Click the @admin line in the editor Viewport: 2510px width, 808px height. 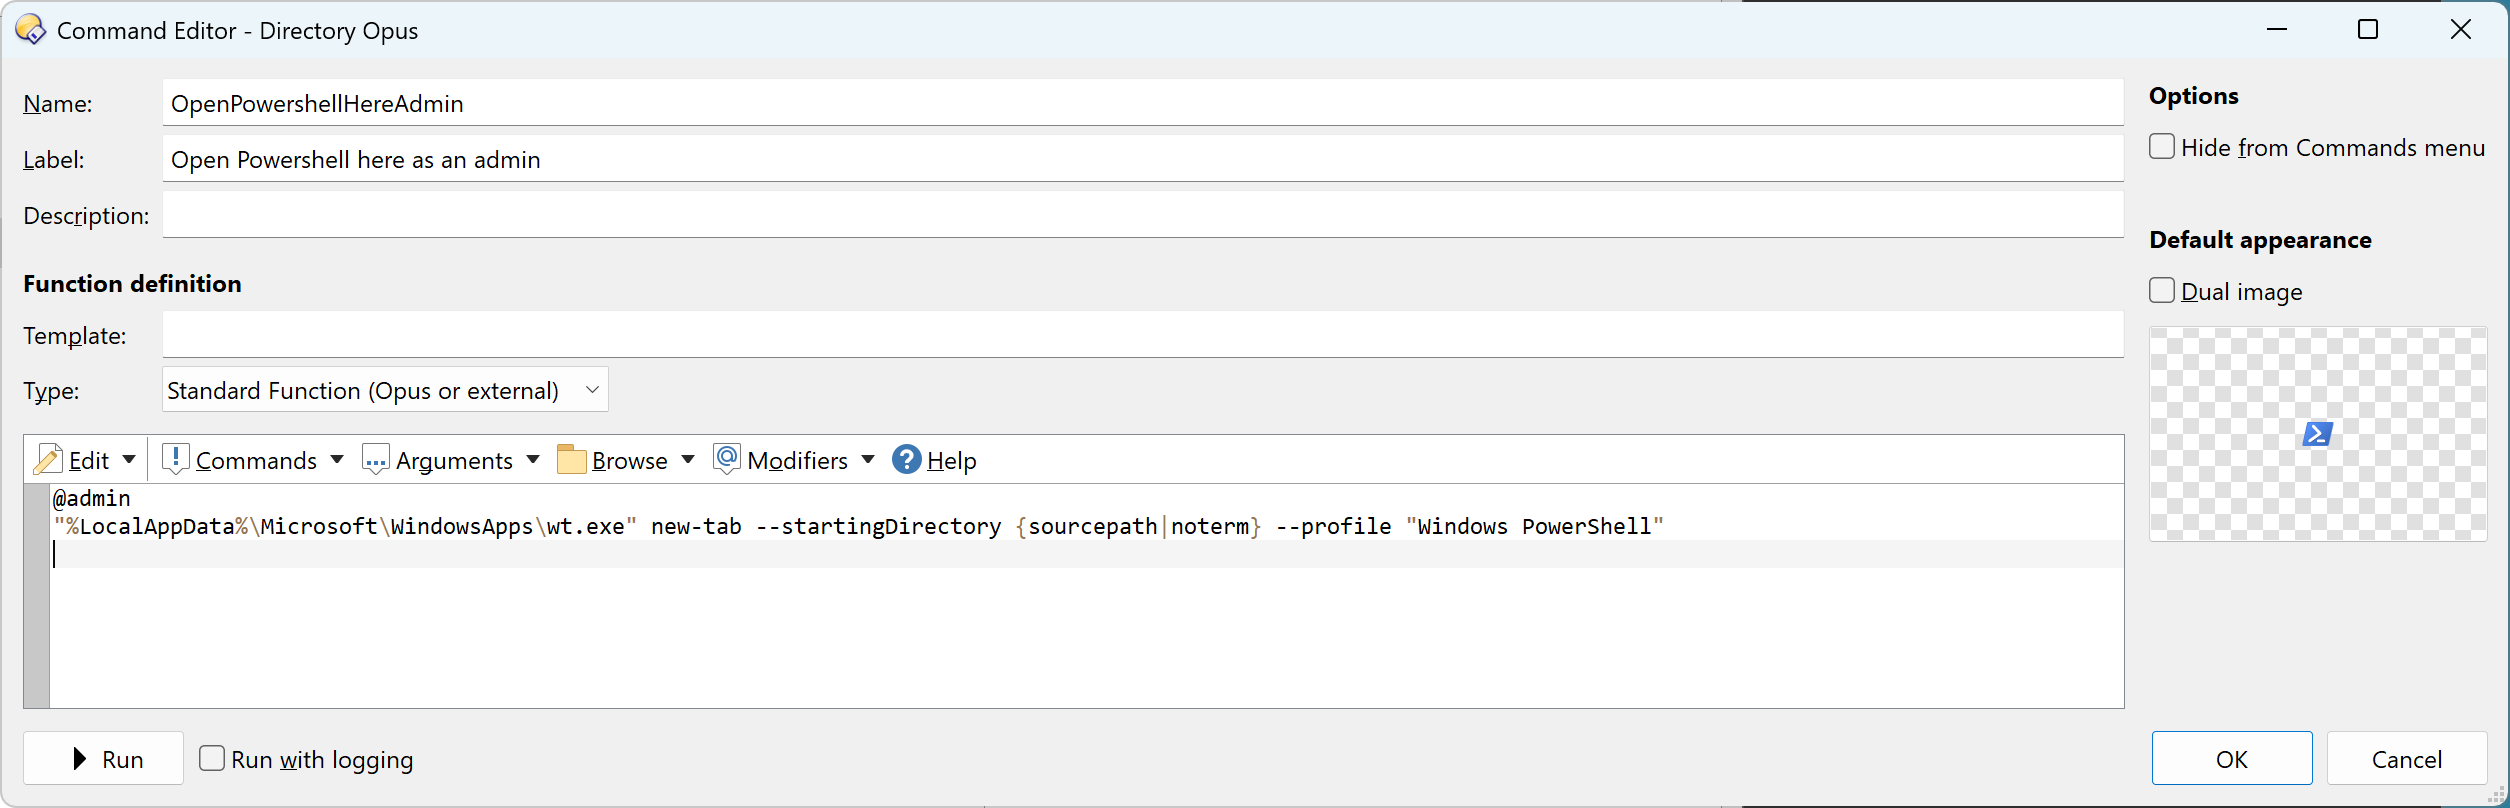pos(92,498)
